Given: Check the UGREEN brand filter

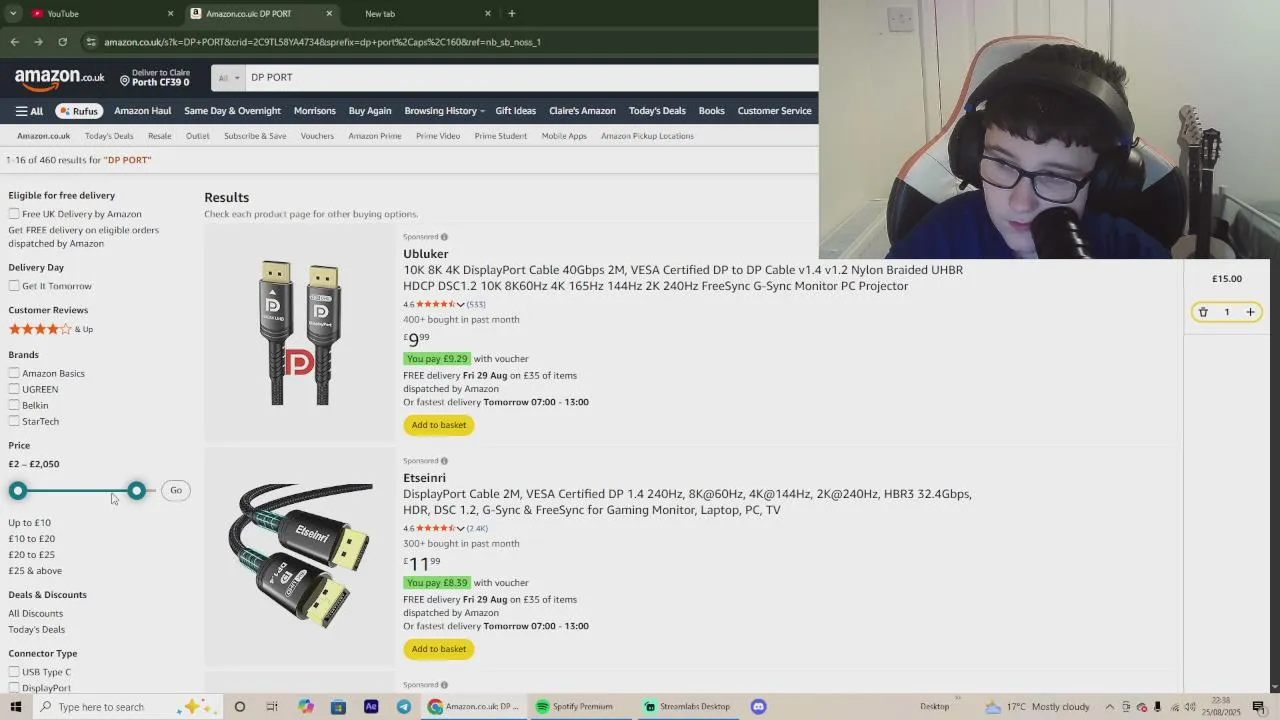Looking at the screenshot, I should tap(14, 390).
